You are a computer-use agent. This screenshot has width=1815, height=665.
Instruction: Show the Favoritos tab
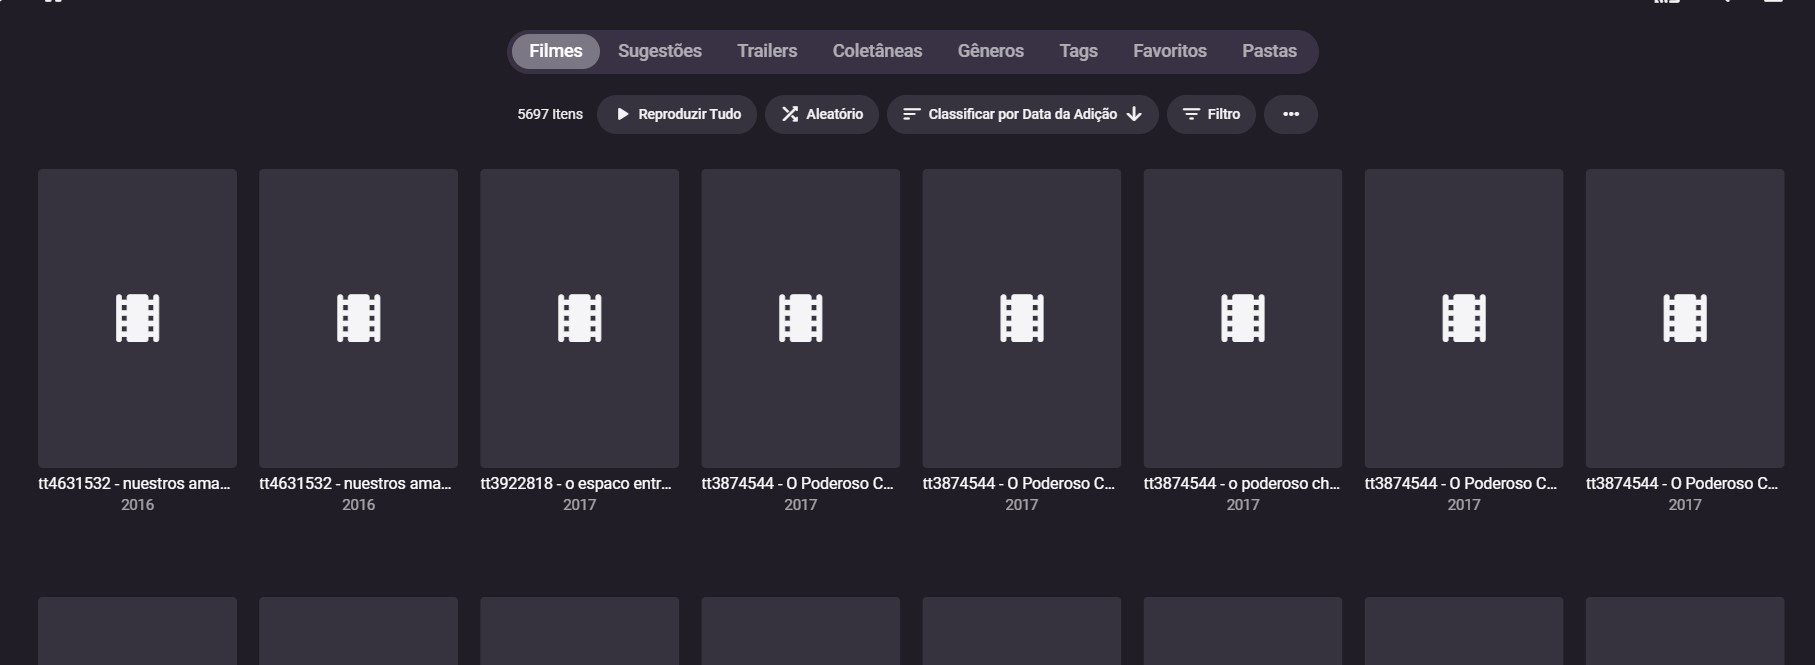[x=1169, y=51]
